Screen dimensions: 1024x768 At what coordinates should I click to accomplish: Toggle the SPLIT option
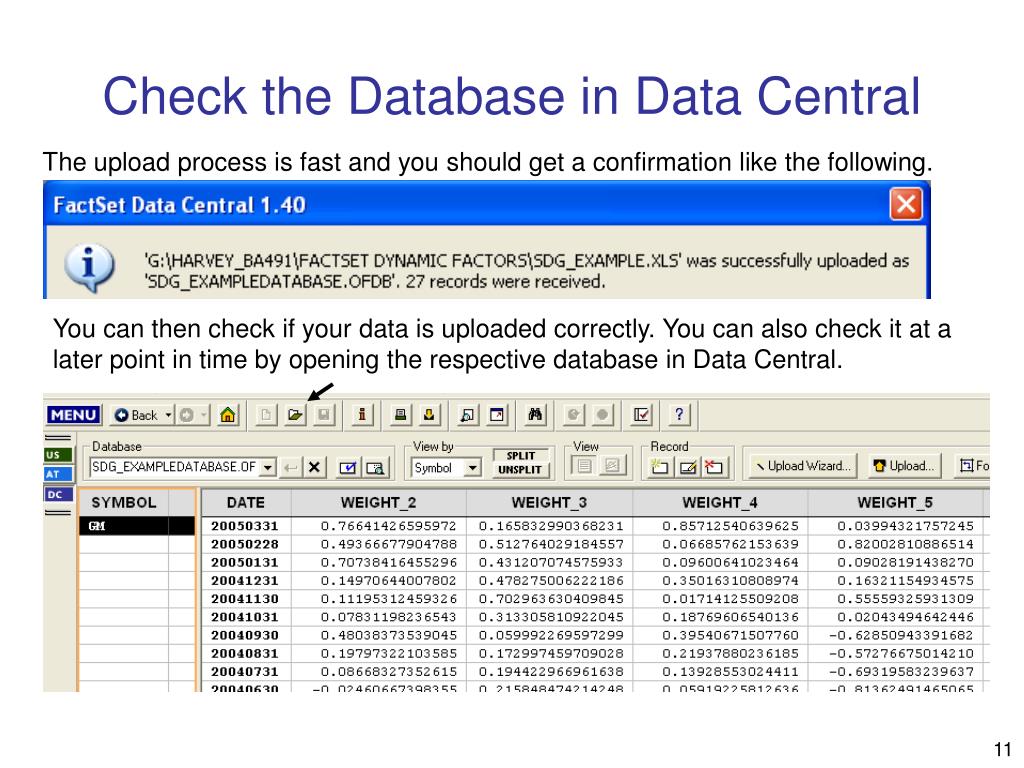520,456
